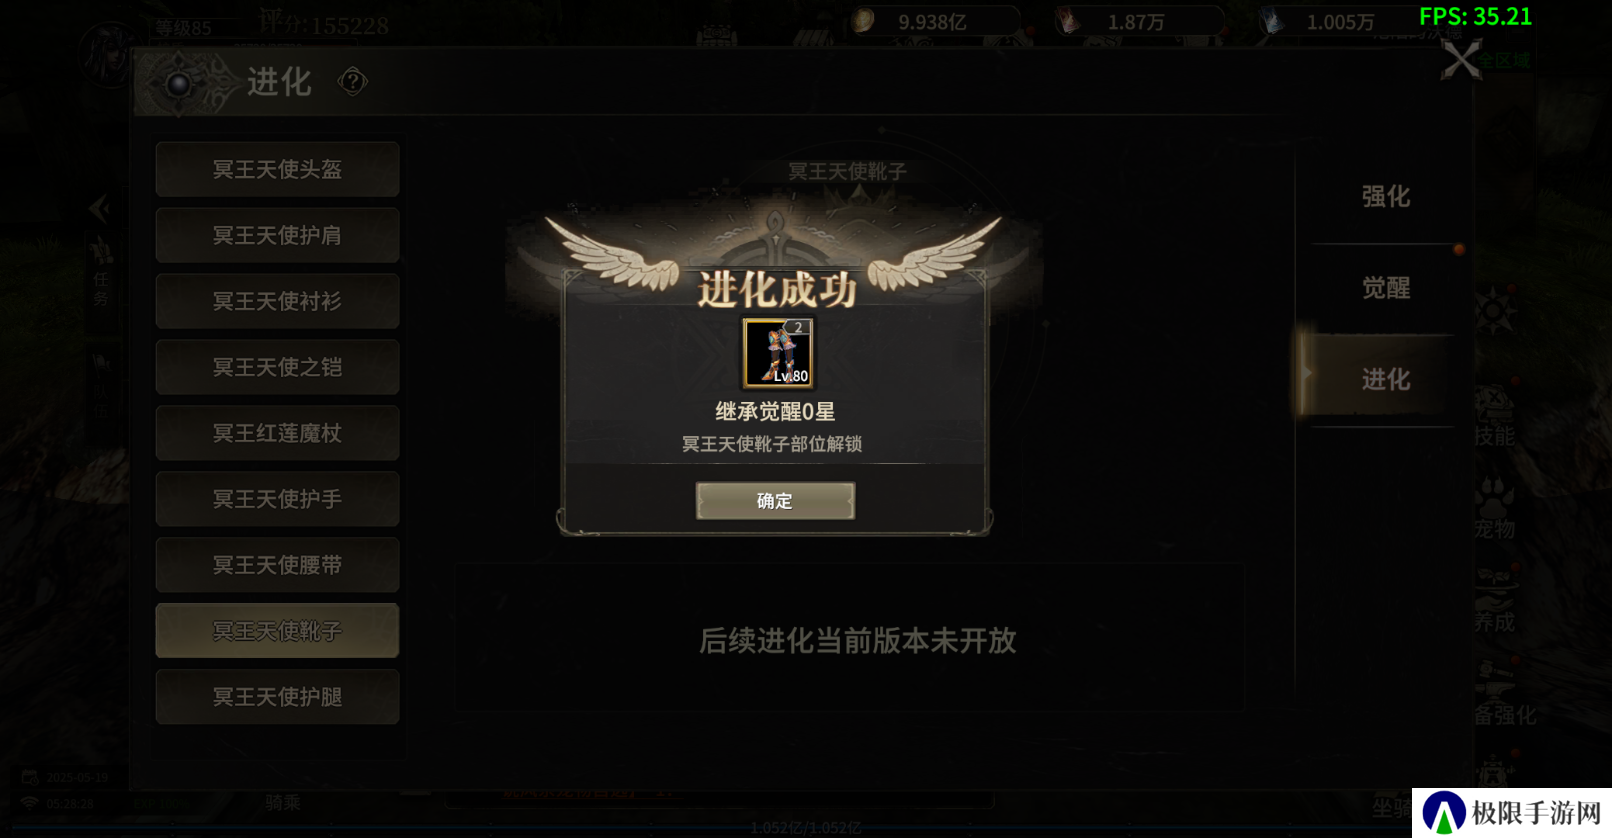Click the help question mark beside 进化
The image size is (1612, 838).
(352, 81)
